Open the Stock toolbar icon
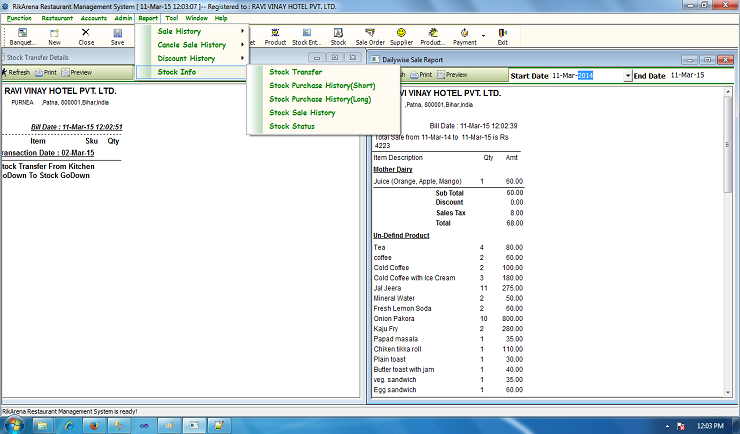This screenshot has height=434, width=740. click(x=338, y=36)
